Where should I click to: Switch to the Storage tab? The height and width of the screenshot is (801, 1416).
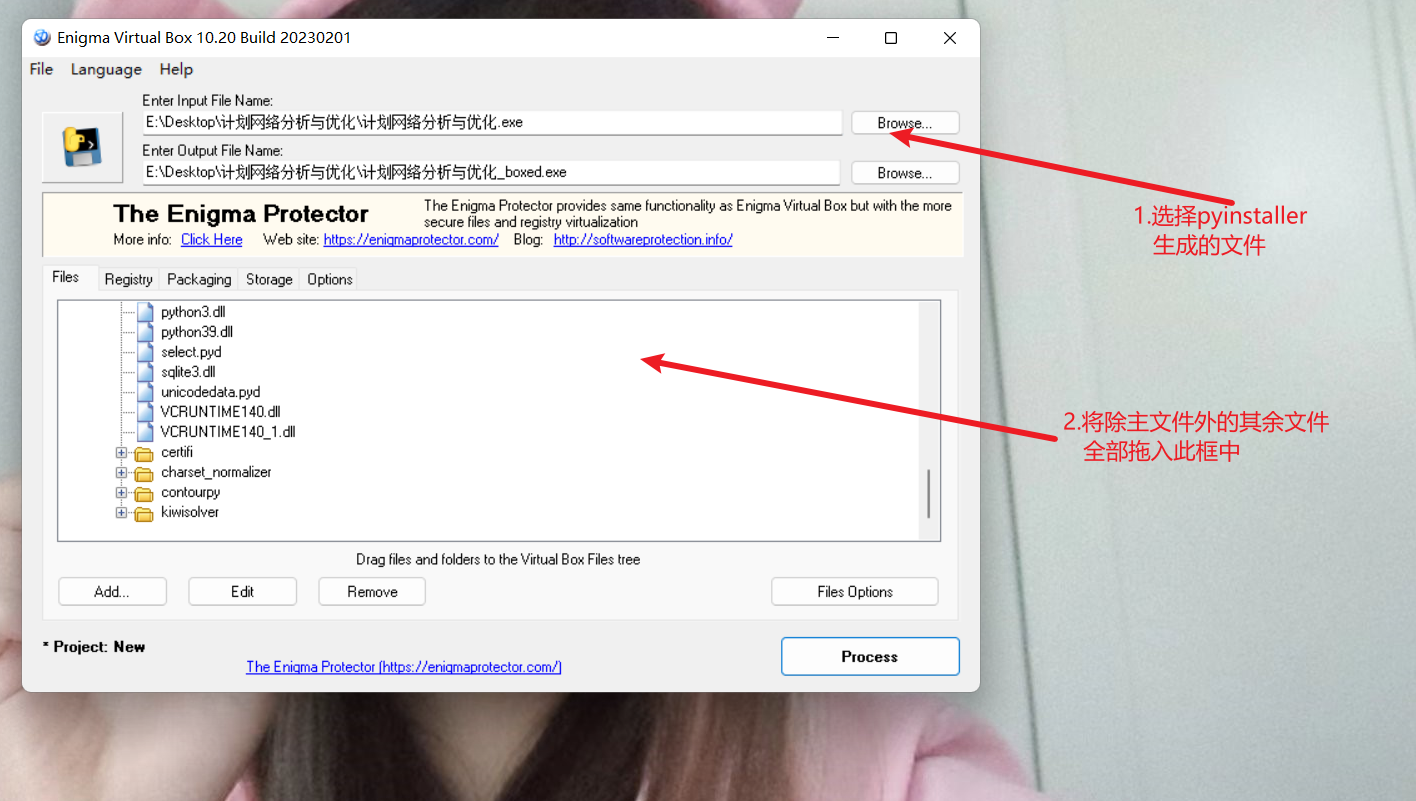click(x=269, y=279)
